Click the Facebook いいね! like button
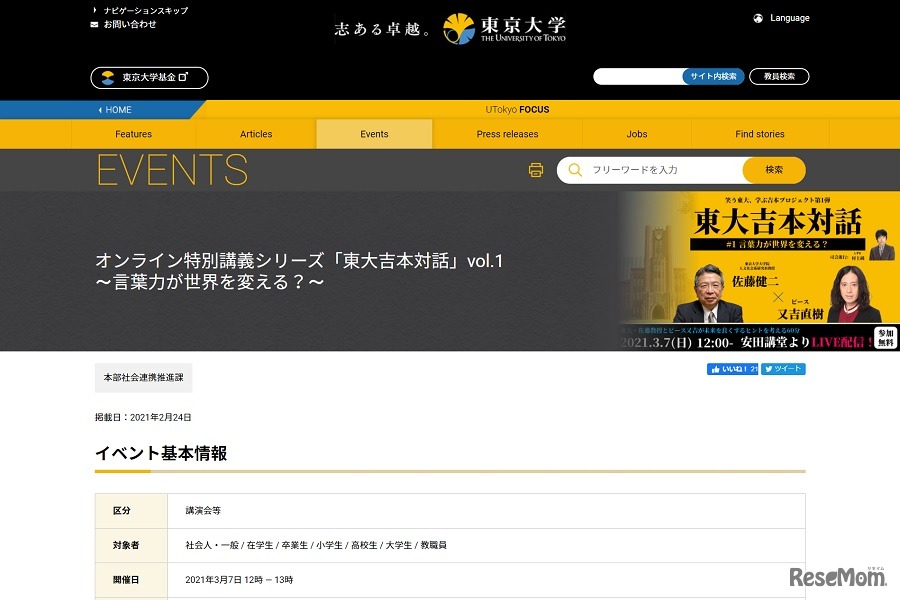 (733, 369)
